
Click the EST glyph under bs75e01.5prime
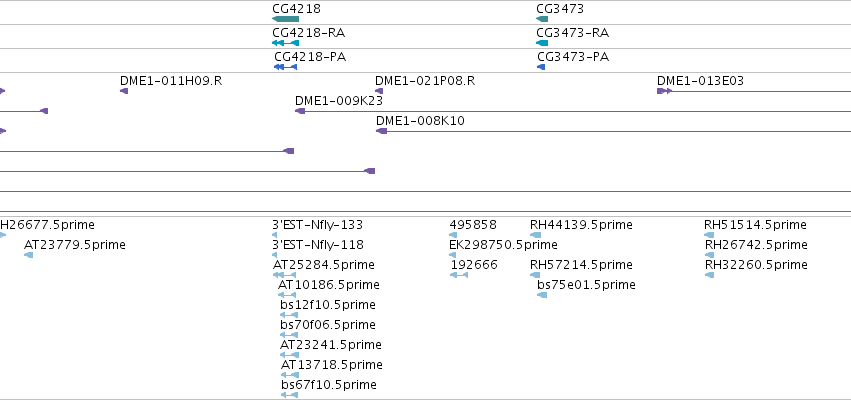coord(542,295)
